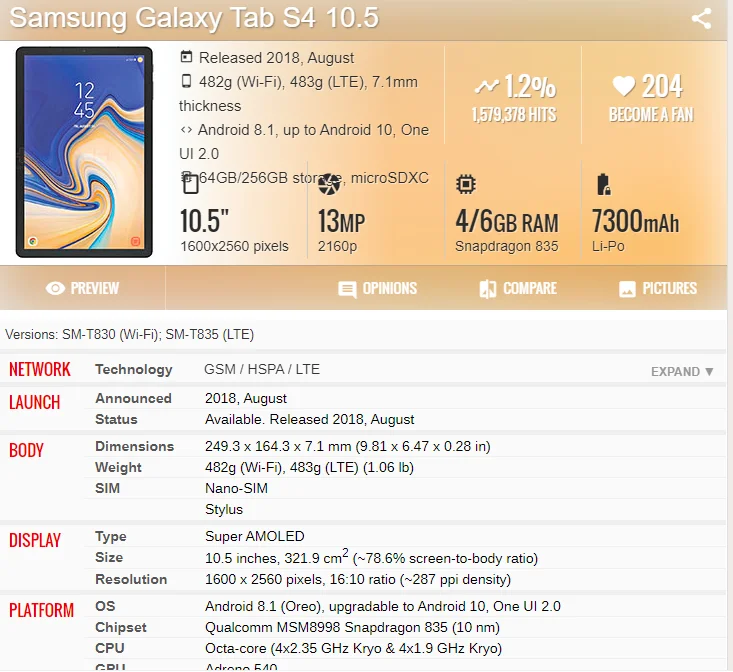Click the compare icon beside the Compare label
This screenshot has height=672, width=733.
[488, 289]
